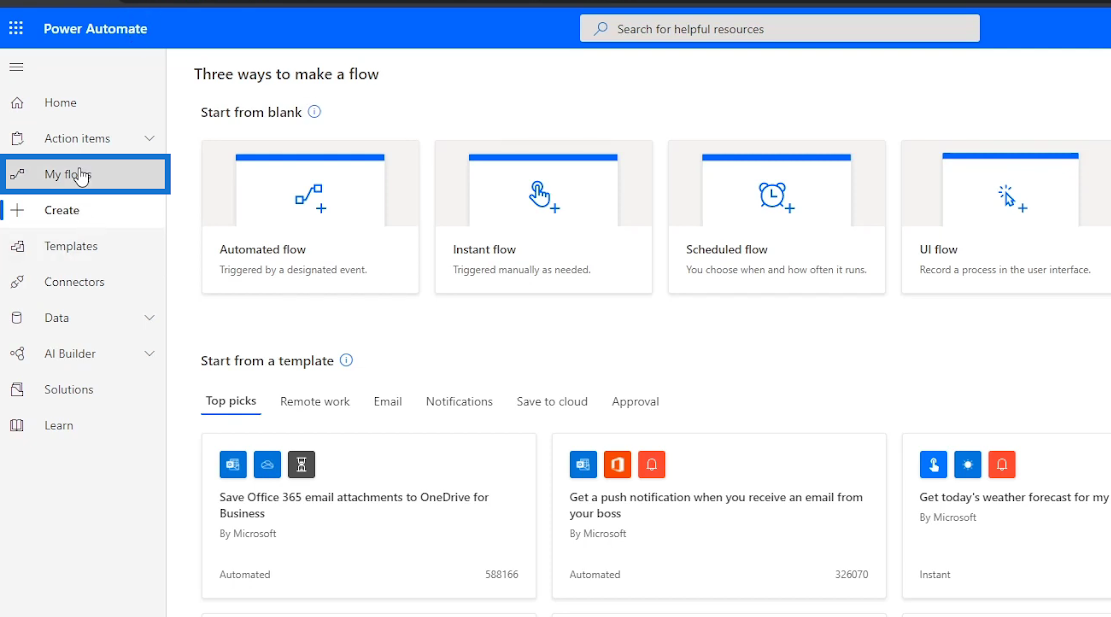Viewport: 1111px width, 617px height.
Task: Click the Data cylinder icon
Action: 17,318
